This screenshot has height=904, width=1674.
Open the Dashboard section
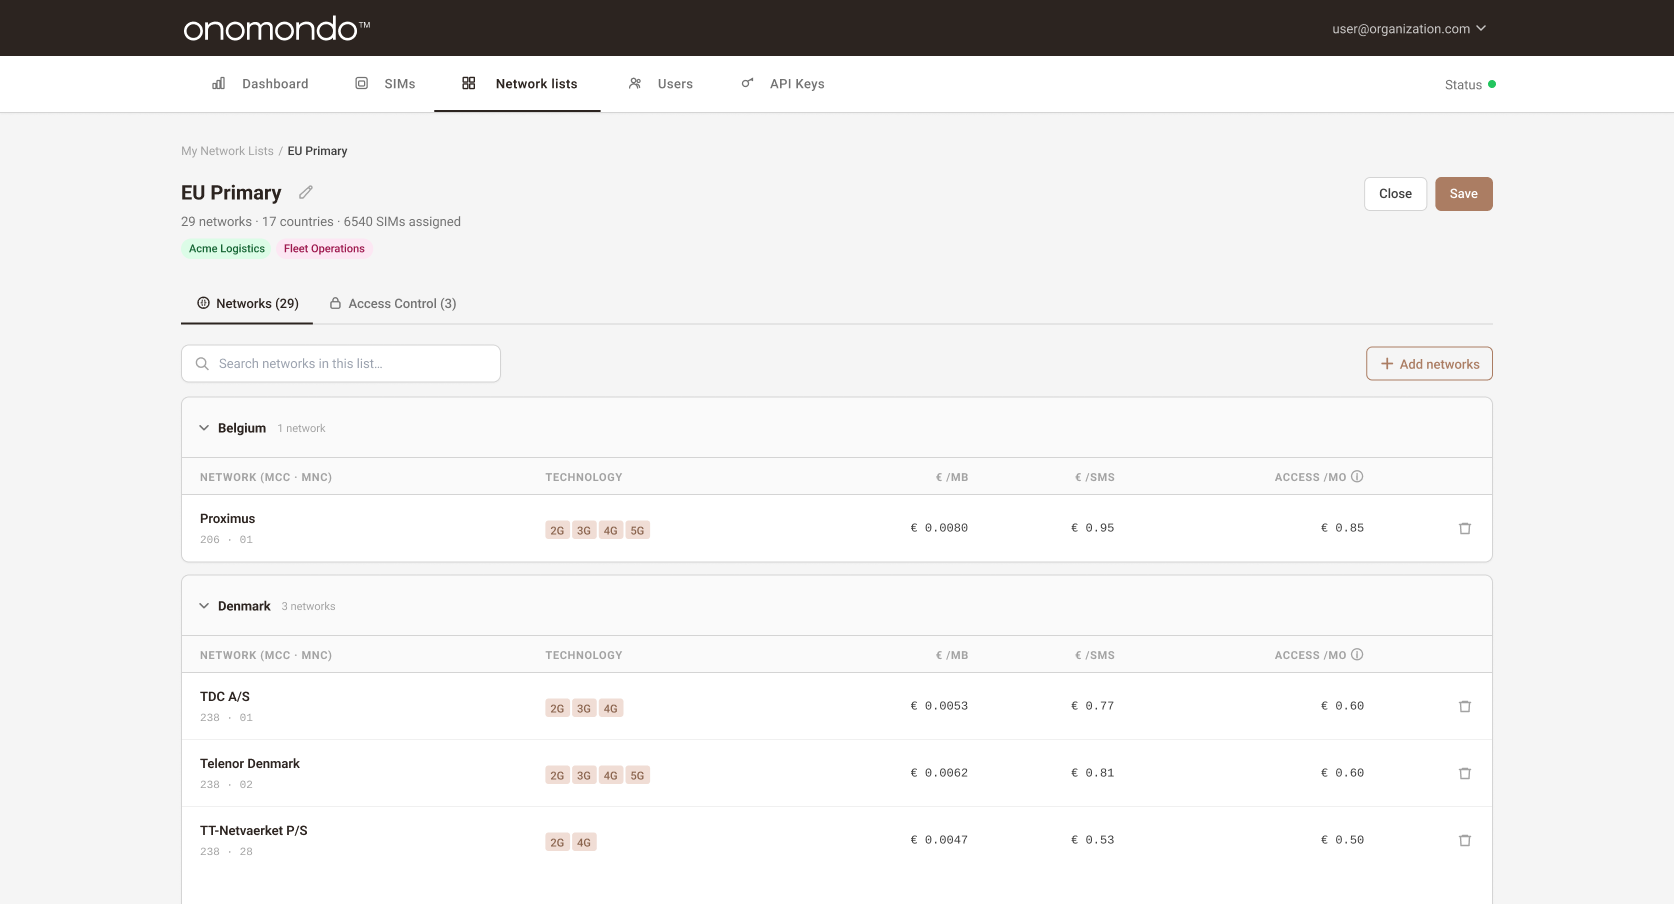click(261, 84)
